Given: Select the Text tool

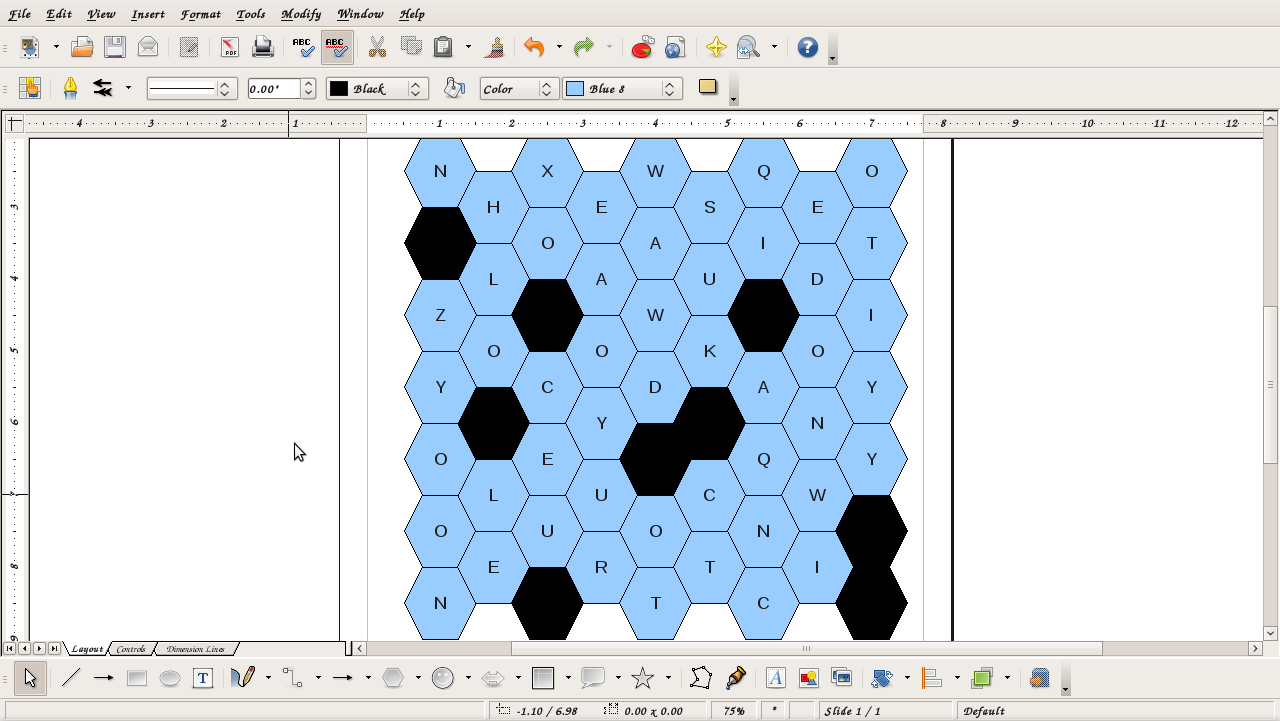Looking at the screenshot, I should tap(203, 678).
